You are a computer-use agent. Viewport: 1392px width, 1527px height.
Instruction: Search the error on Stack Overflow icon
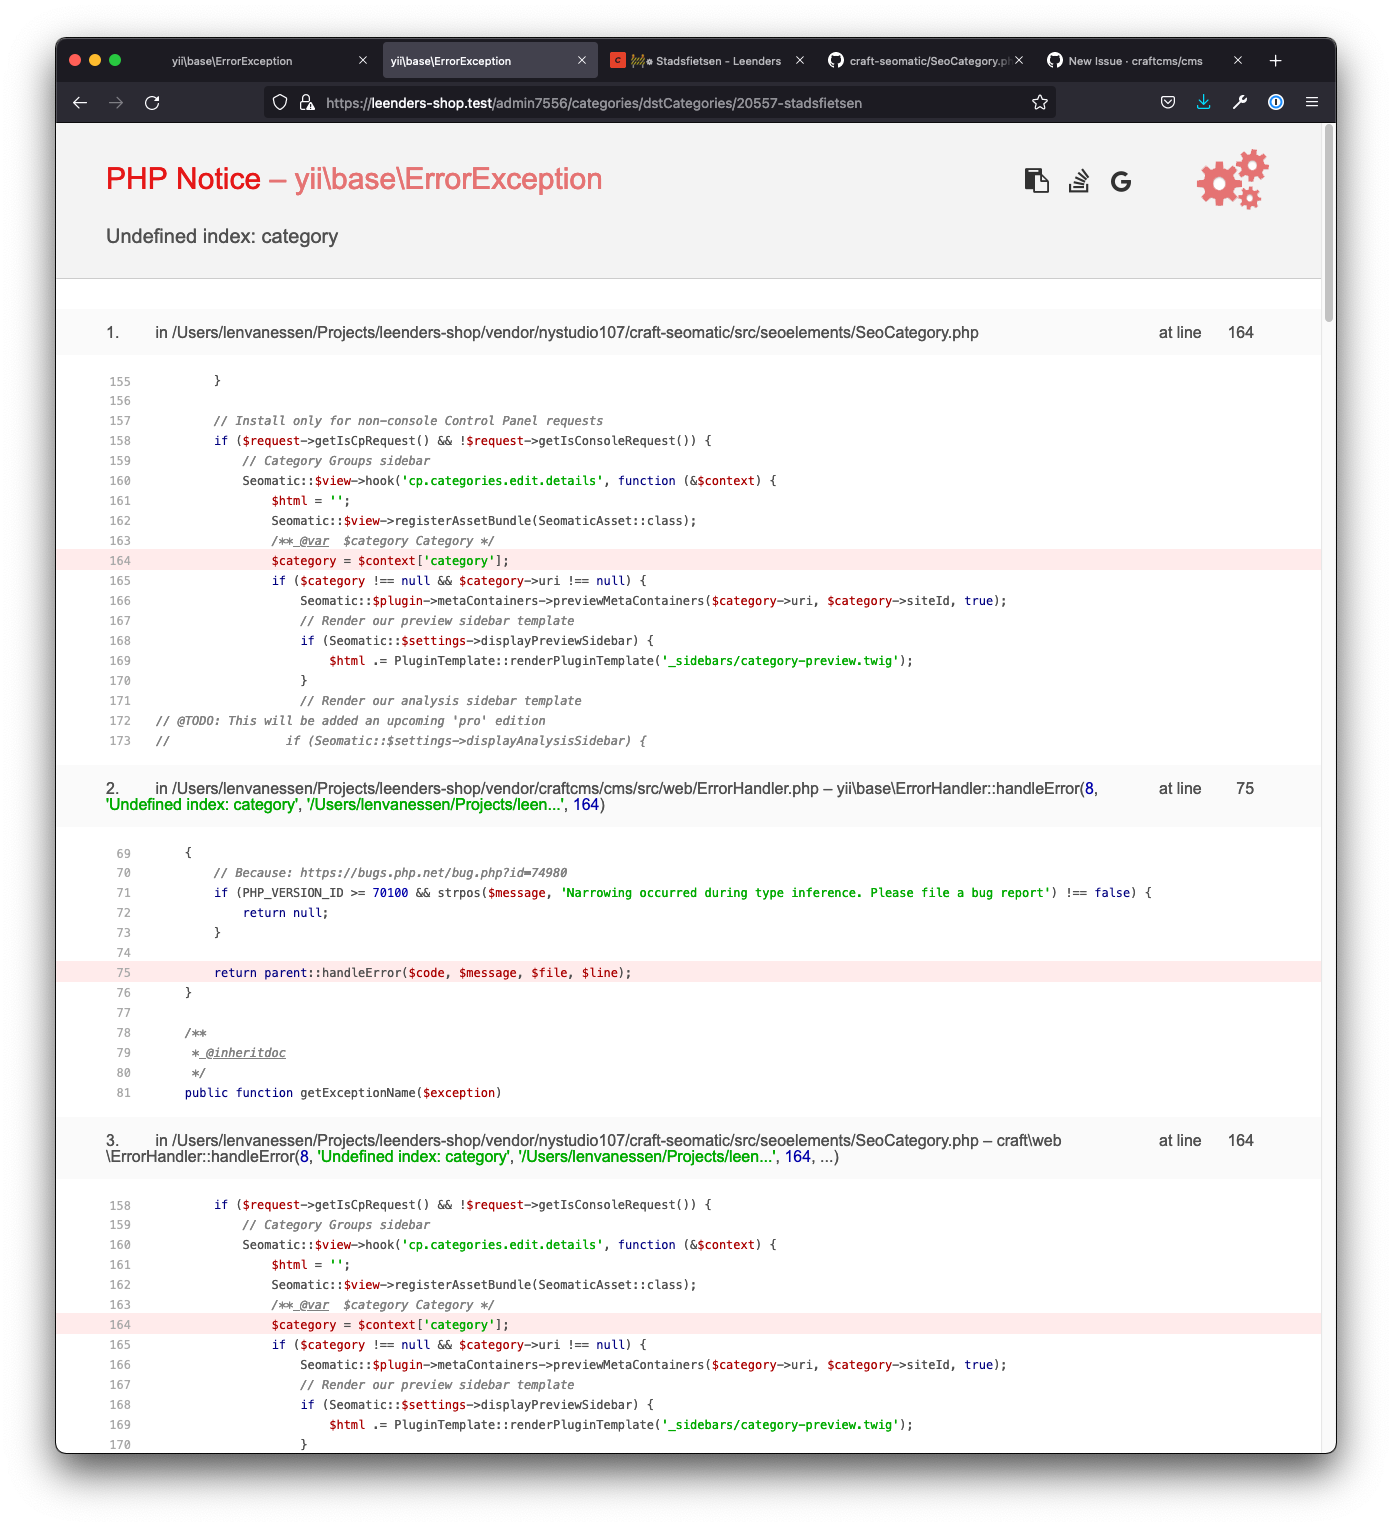point(1079,181)
